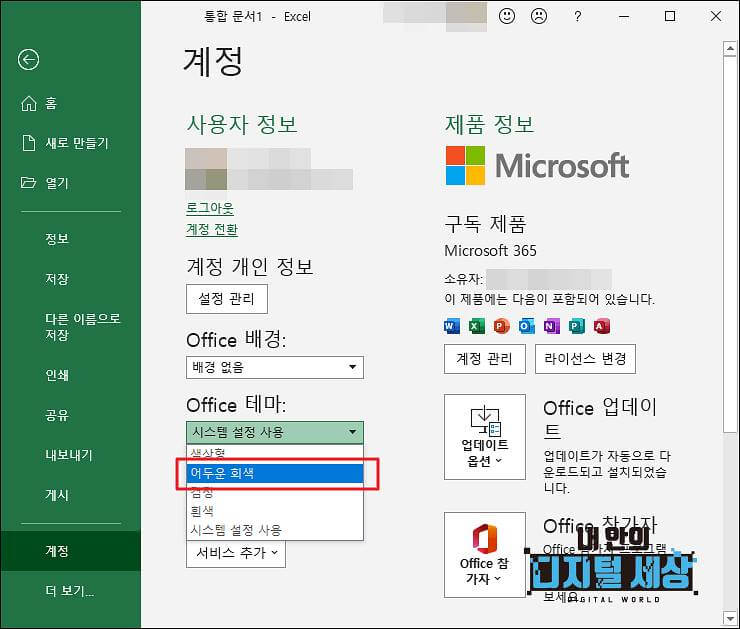Click the PowerPoint app icon
This screenshot has height=629, width=740.
coord(502,326)
